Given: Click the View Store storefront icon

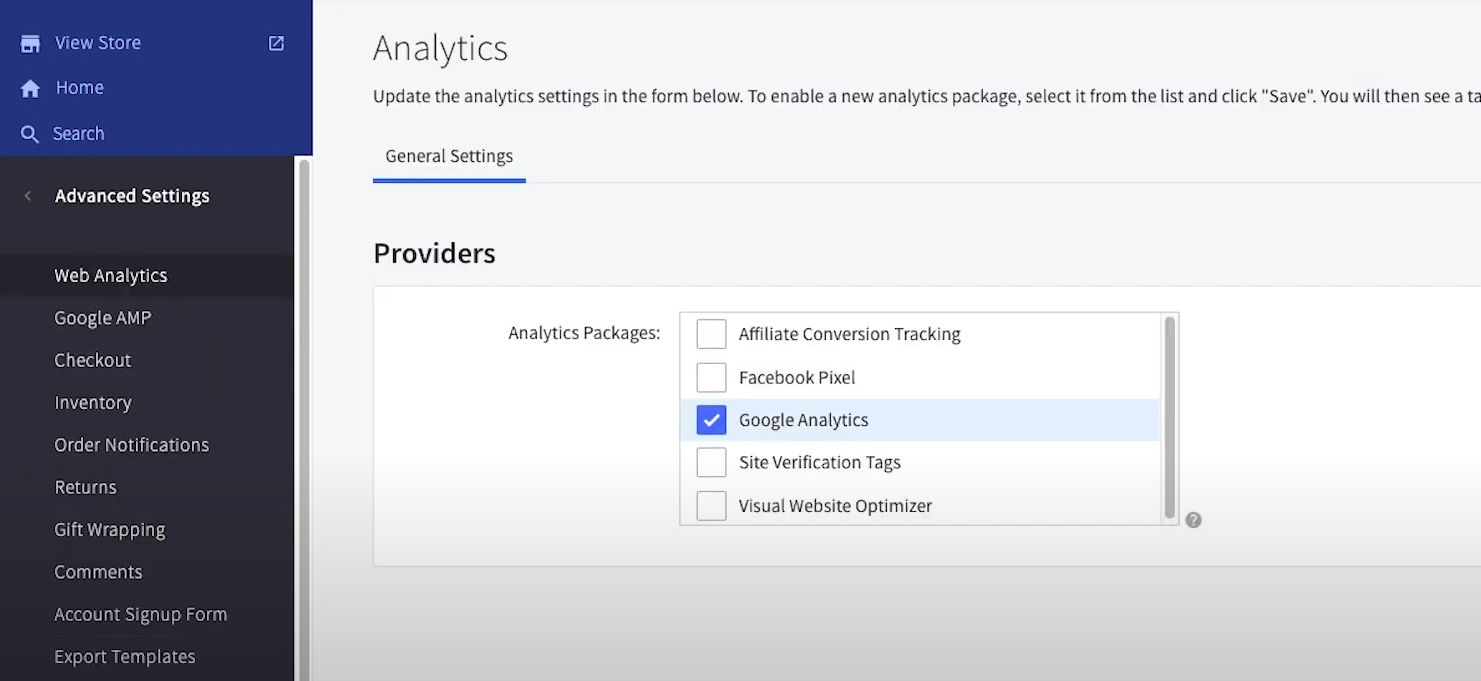Looking at the screenshot, I should click(30, 43).
